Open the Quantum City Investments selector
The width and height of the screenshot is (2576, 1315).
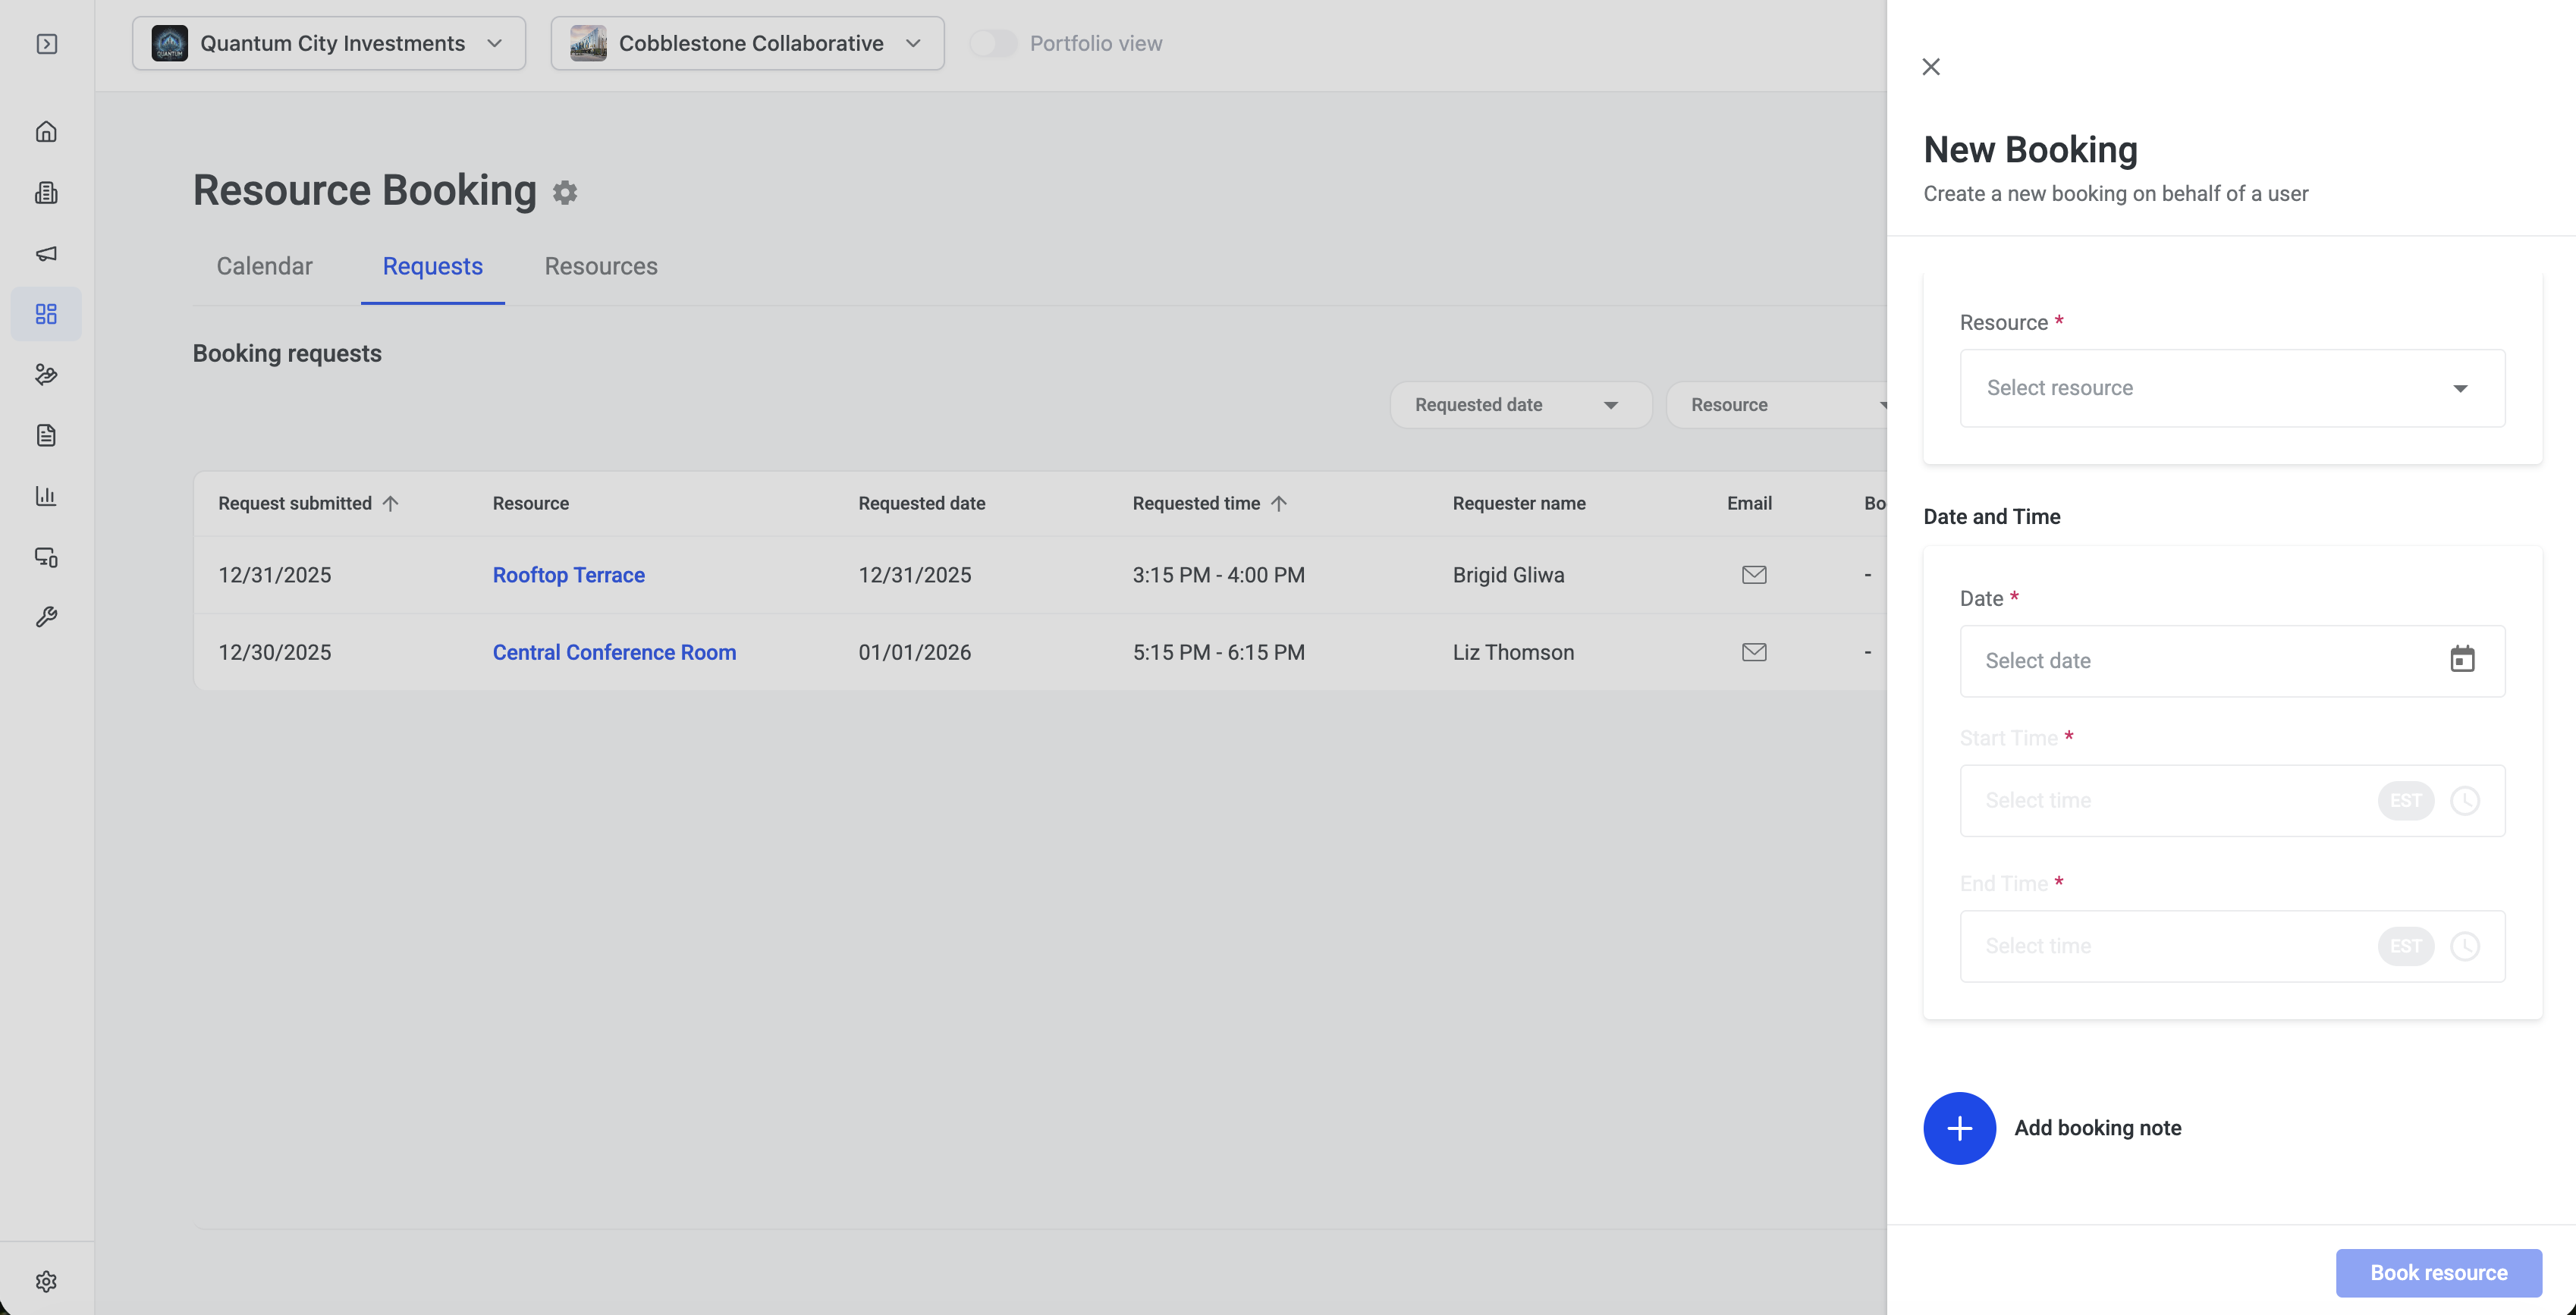[328, 43]
